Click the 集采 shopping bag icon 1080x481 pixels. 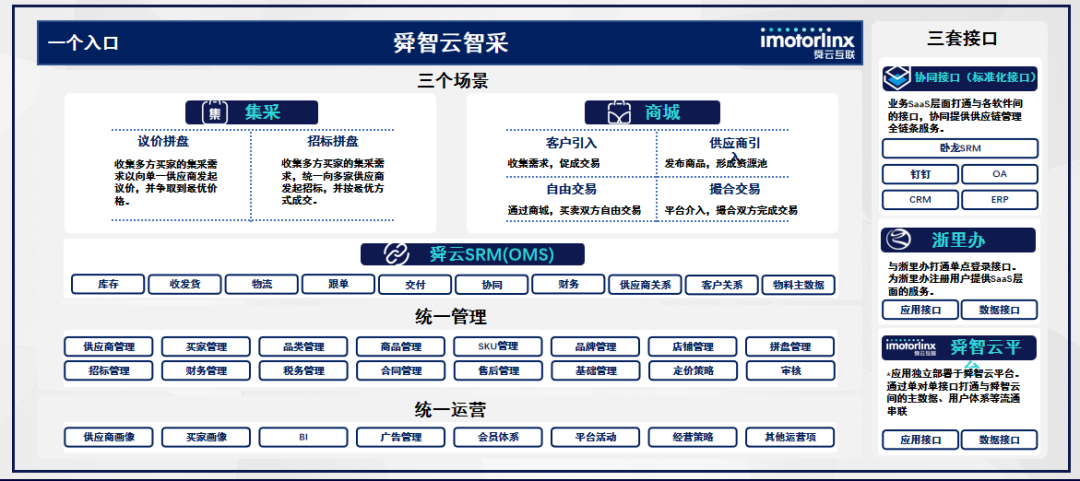coord(215,112)
